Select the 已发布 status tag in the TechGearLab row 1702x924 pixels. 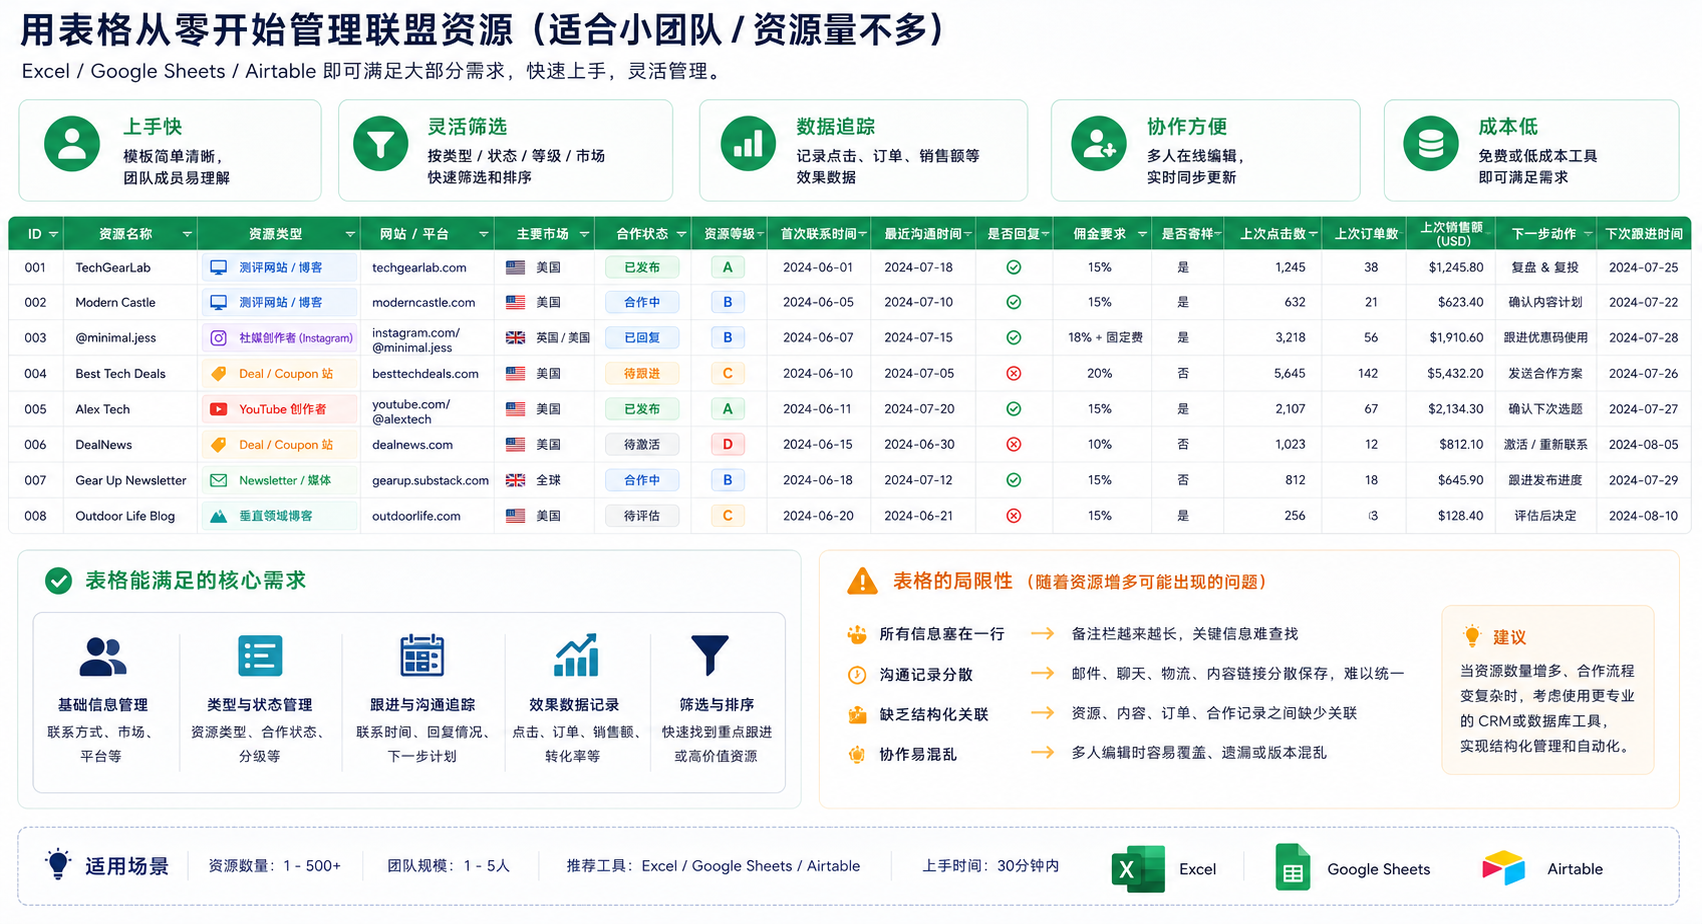642,267
